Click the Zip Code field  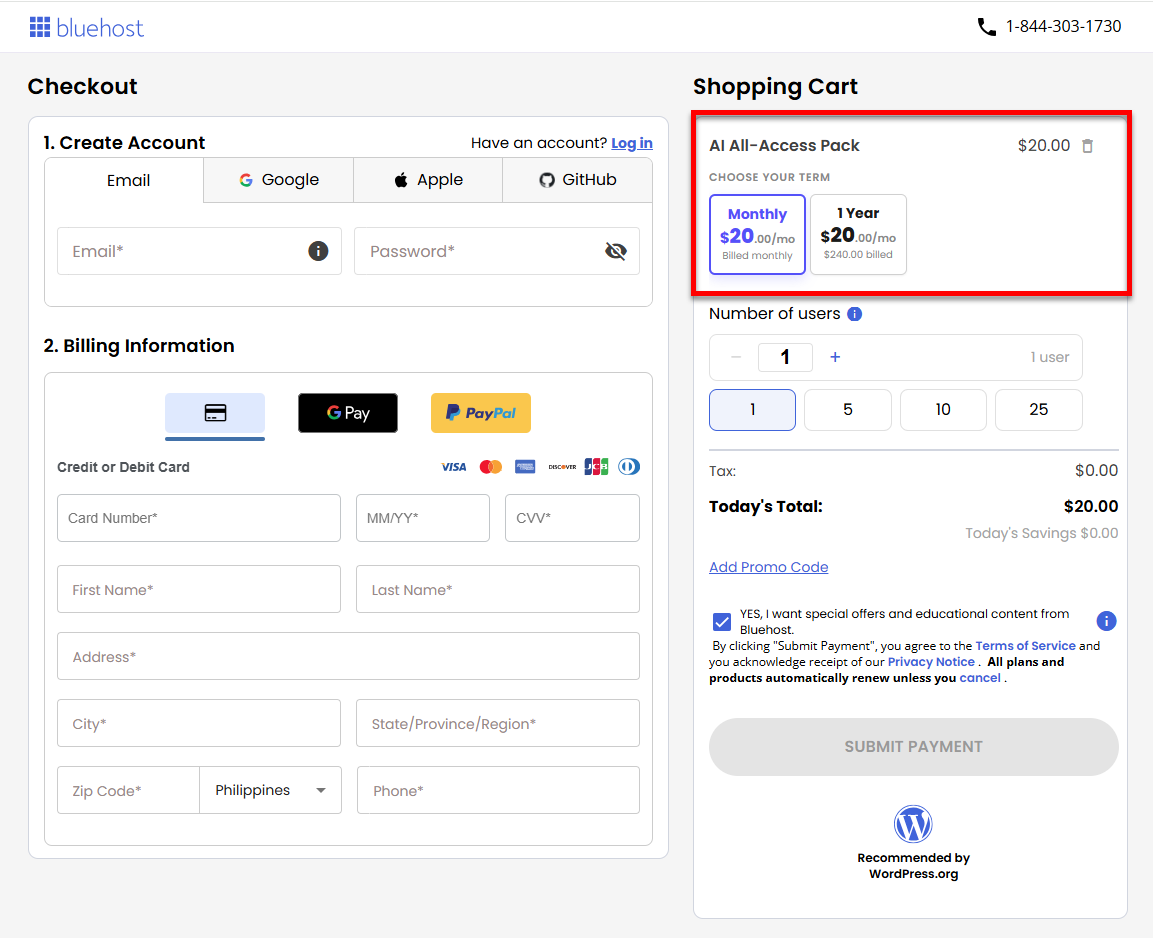[128, 790]
